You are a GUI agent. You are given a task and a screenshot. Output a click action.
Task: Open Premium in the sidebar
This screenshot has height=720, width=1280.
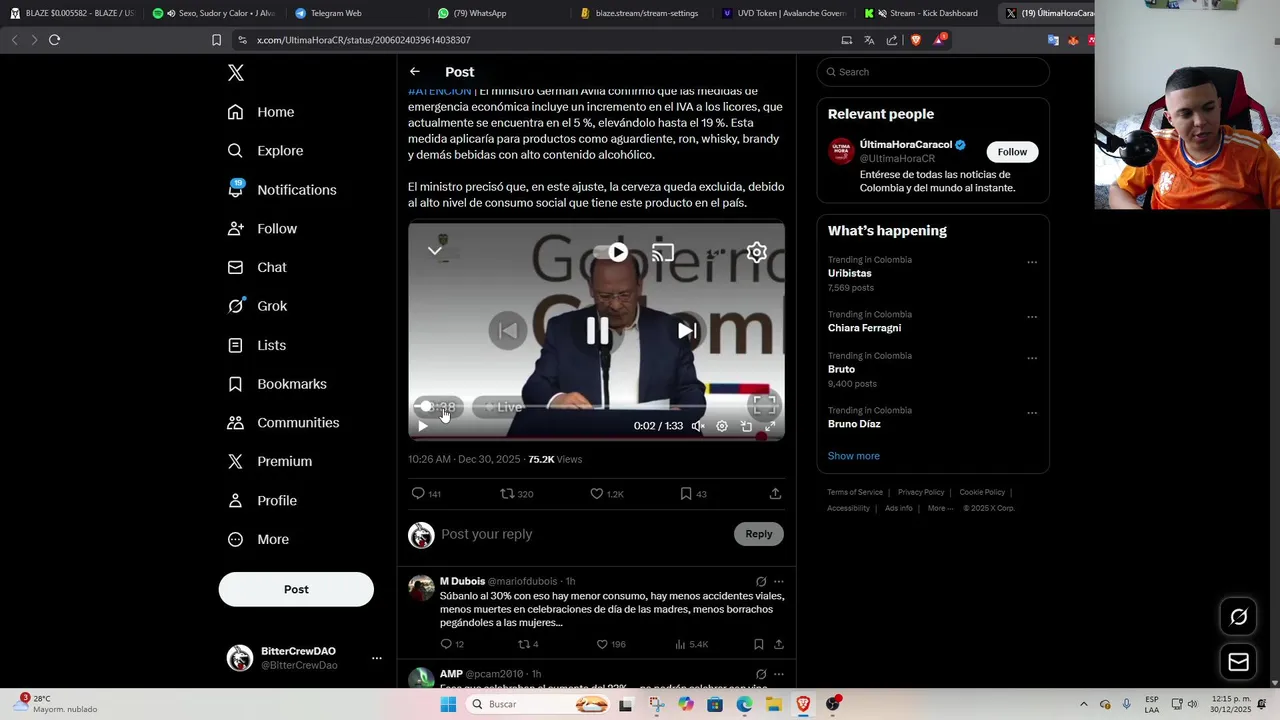270,462
